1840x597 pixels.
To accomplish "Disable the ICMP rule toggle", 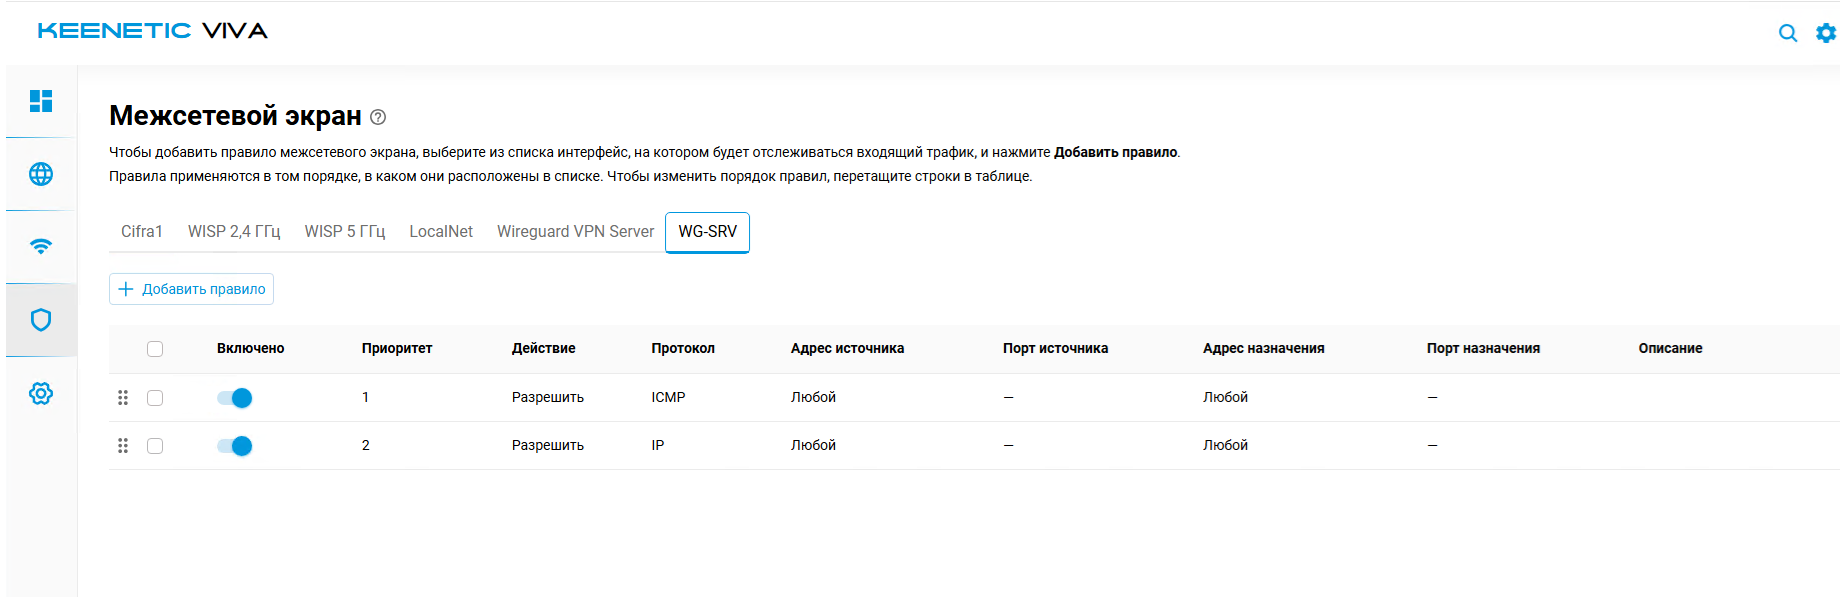I will (x=235, y=398).
